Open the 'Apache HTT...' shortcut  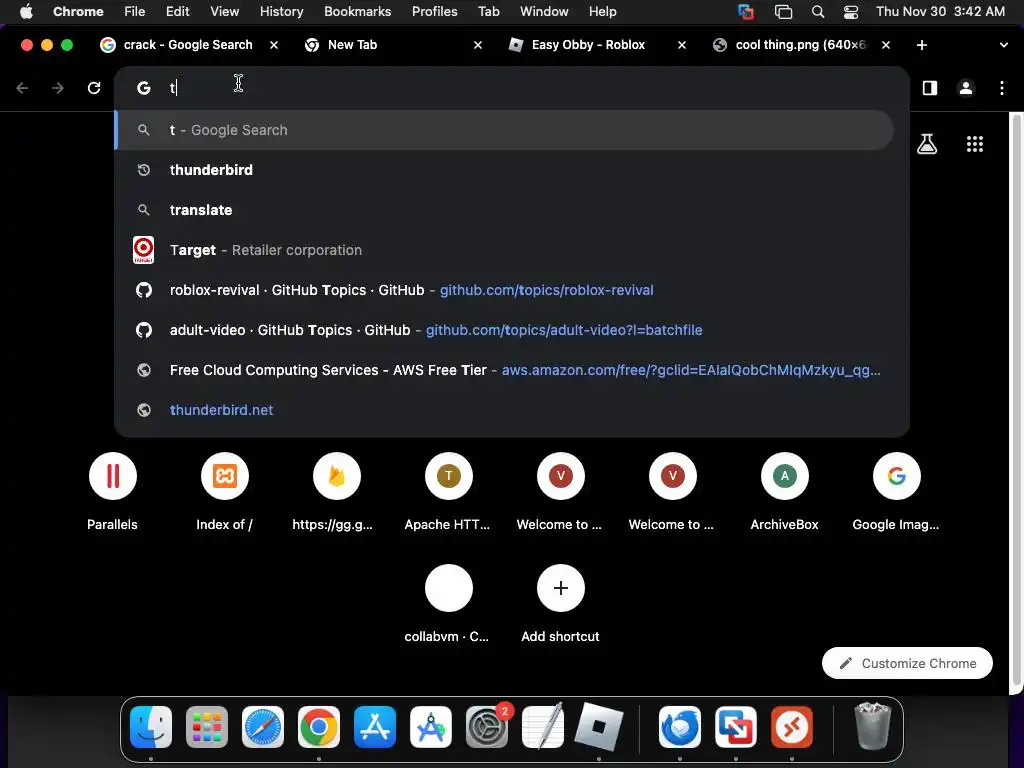(449, 491)
